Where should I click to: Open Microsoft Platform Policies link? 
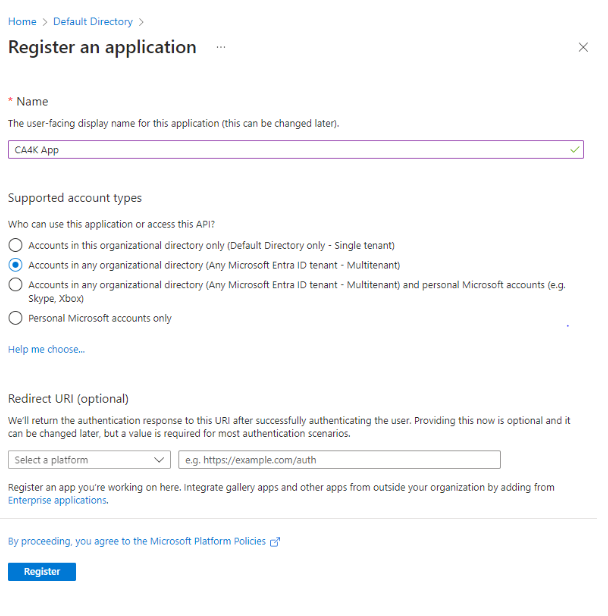[137, 541]
